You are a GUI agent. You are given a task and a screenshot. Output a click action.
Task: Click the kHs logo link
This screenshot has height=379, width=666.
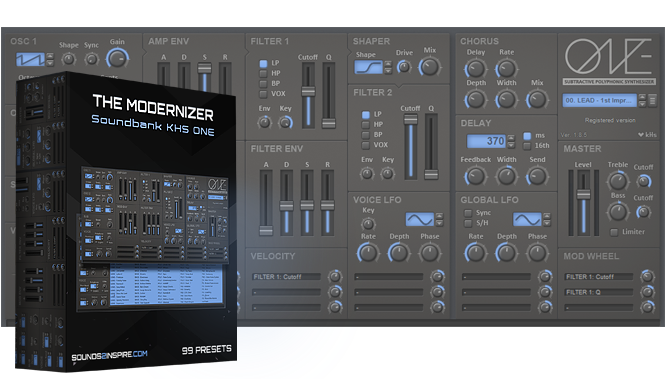pos(647,135)
